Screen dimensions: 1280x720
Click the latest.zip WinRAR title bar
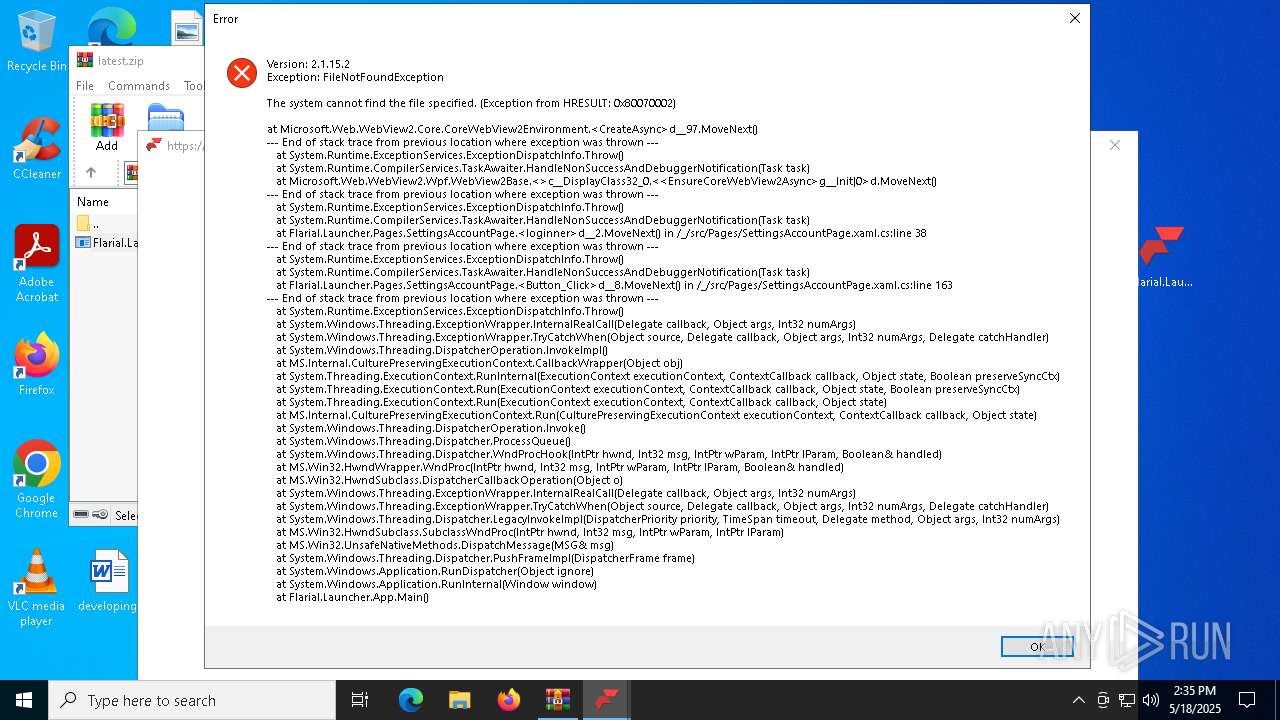click(136, 61)
